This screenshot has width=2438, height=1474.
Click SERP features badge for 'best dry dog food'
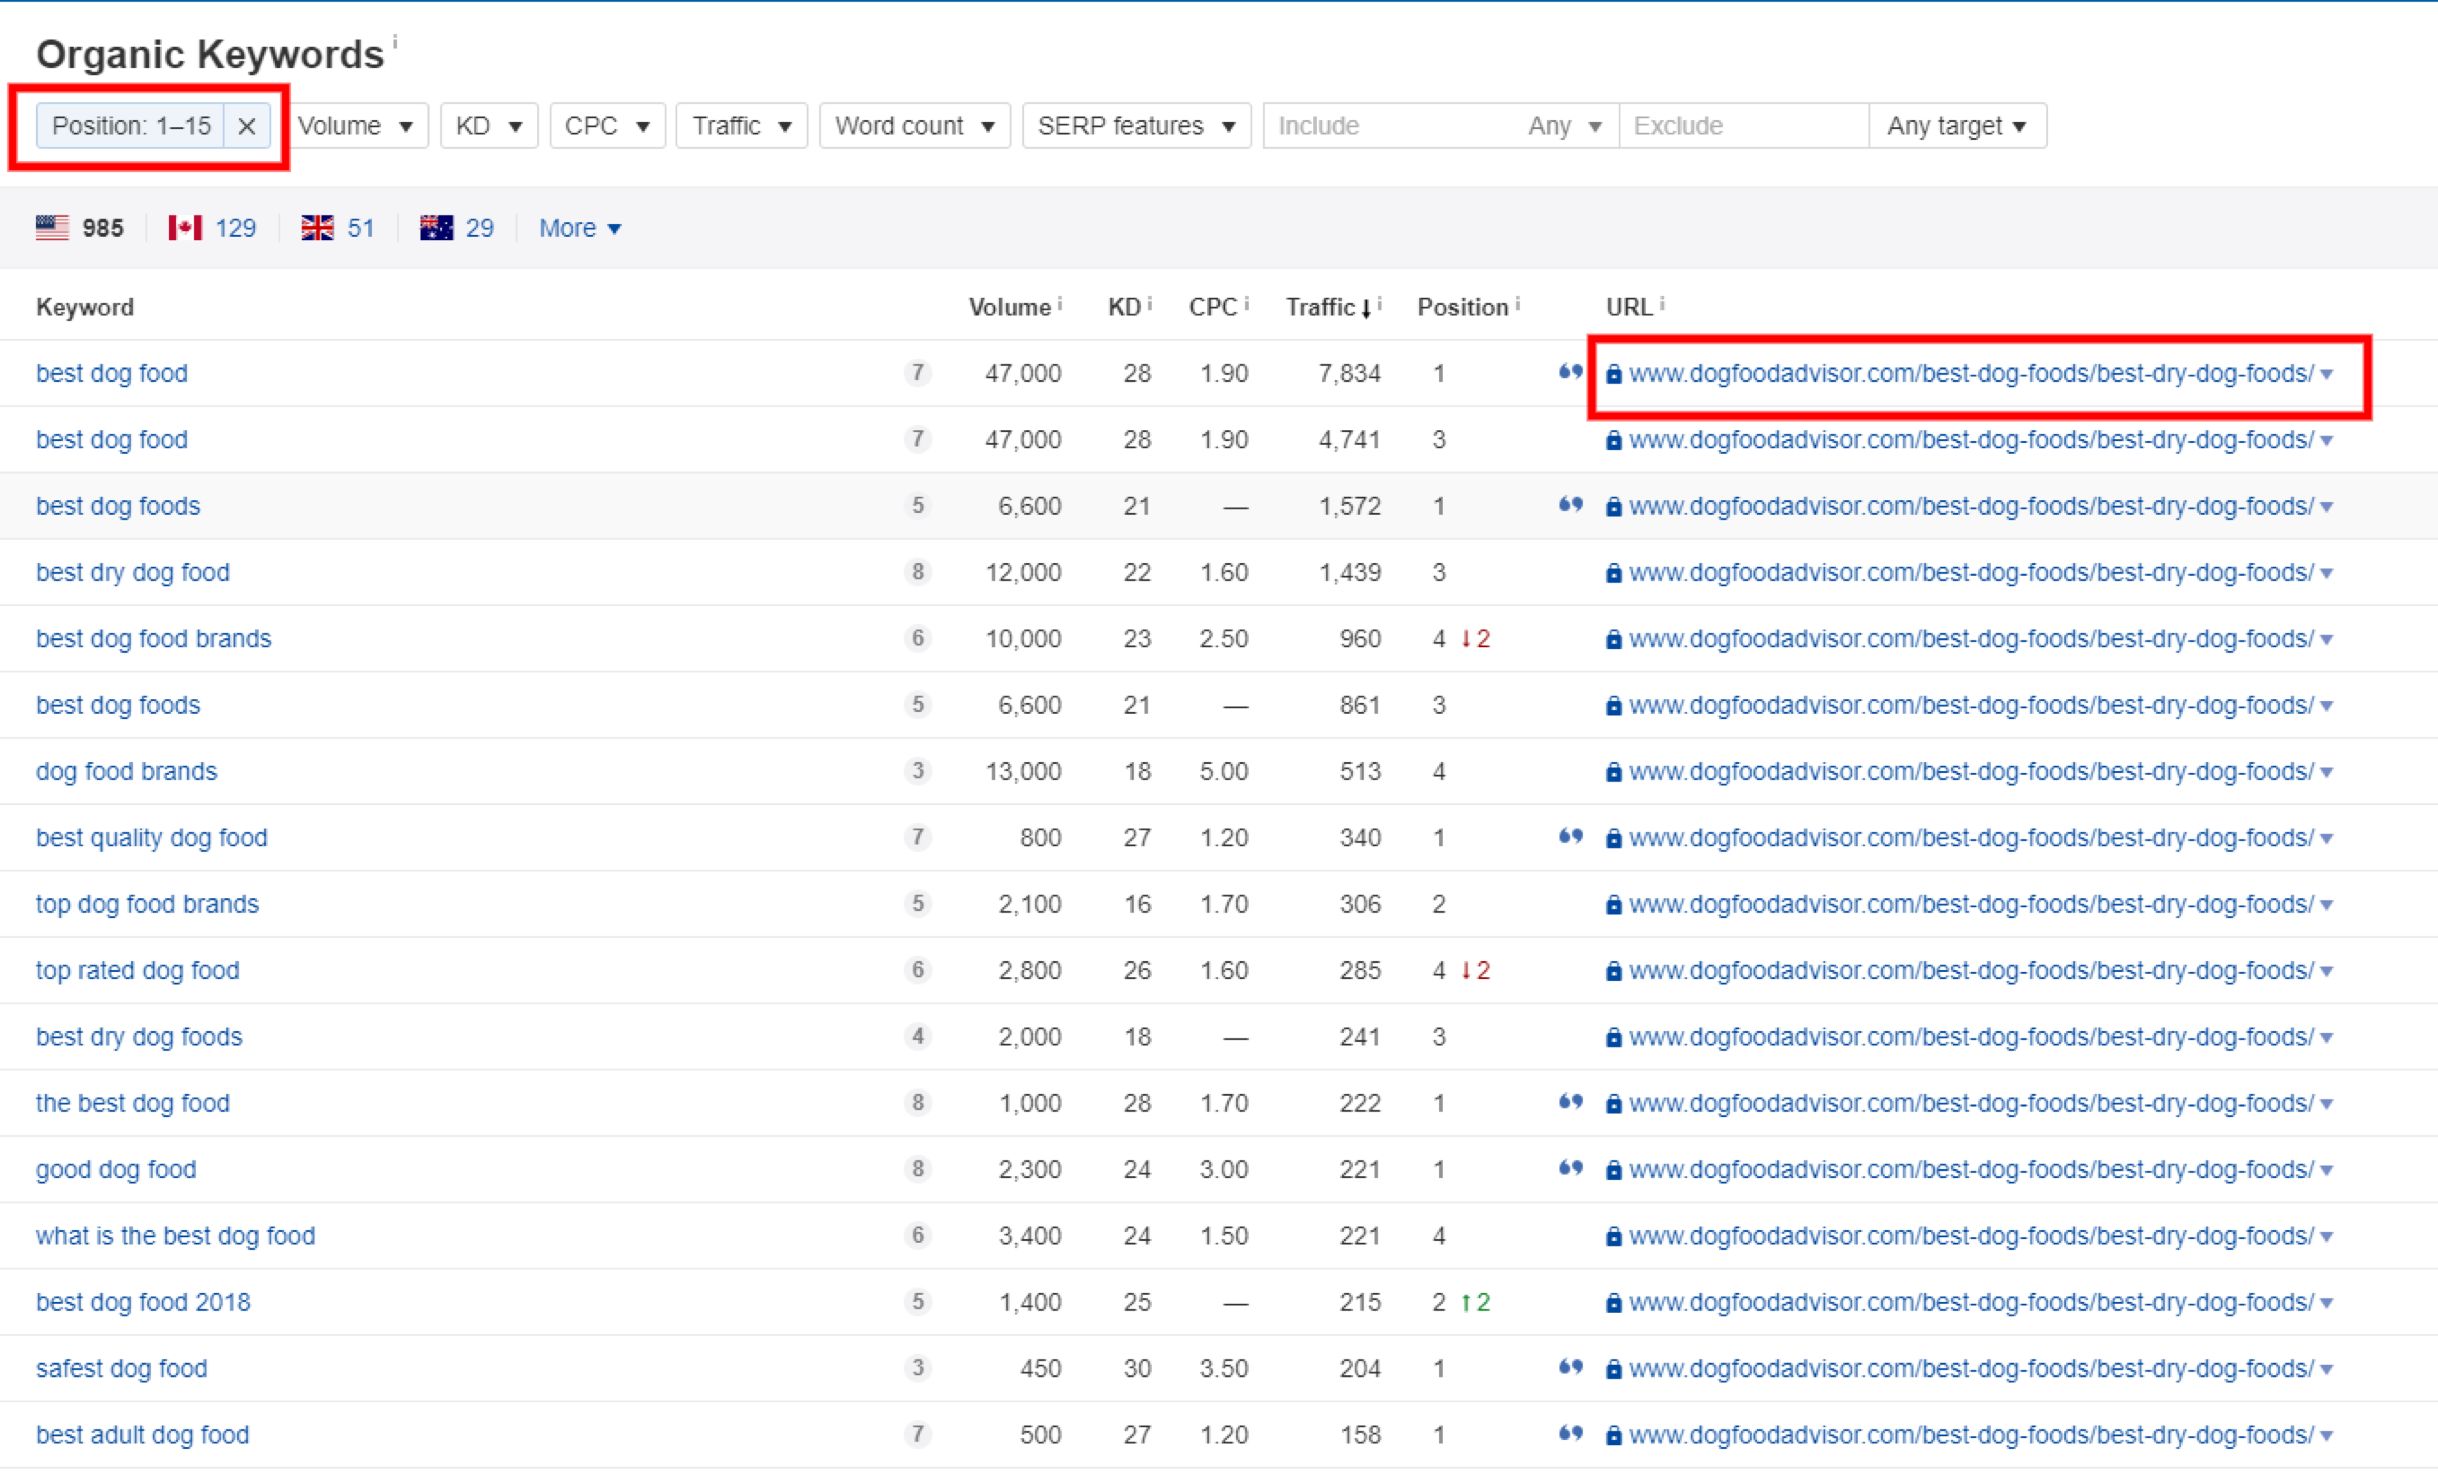pos(917,572)
